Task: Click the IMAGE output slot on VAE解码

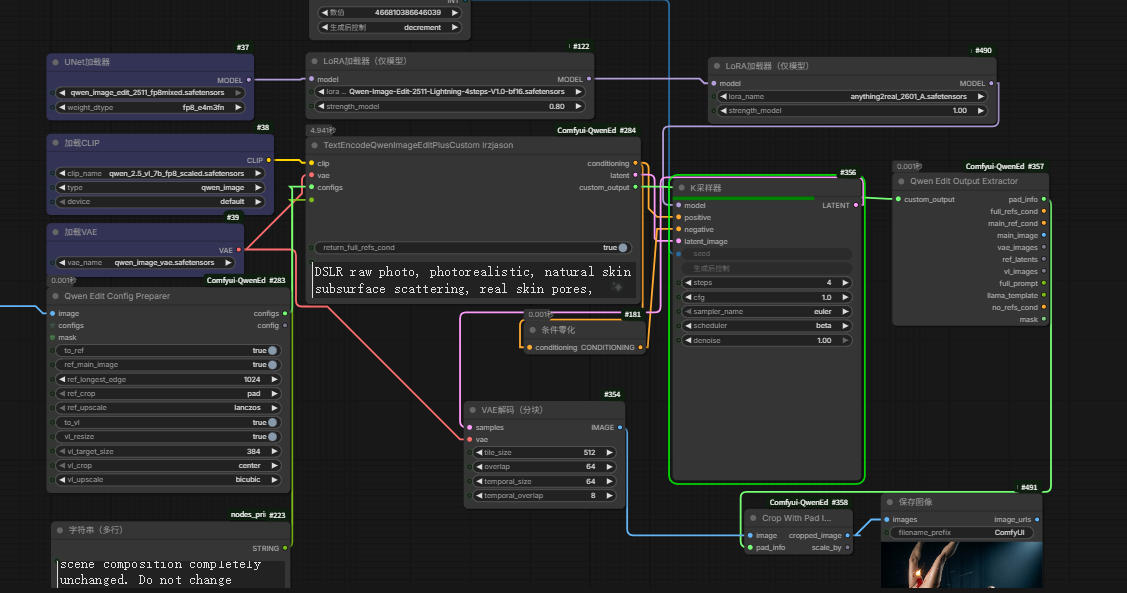Action: 620,428
